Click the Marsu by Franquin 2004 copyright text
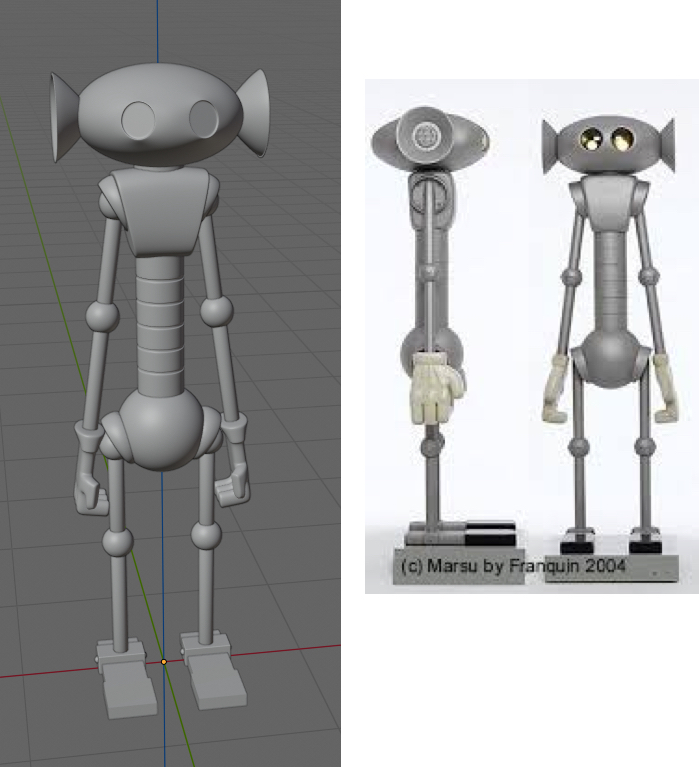Image resolution: width=699 pixels, height=767 pixels. click(512, 566)
